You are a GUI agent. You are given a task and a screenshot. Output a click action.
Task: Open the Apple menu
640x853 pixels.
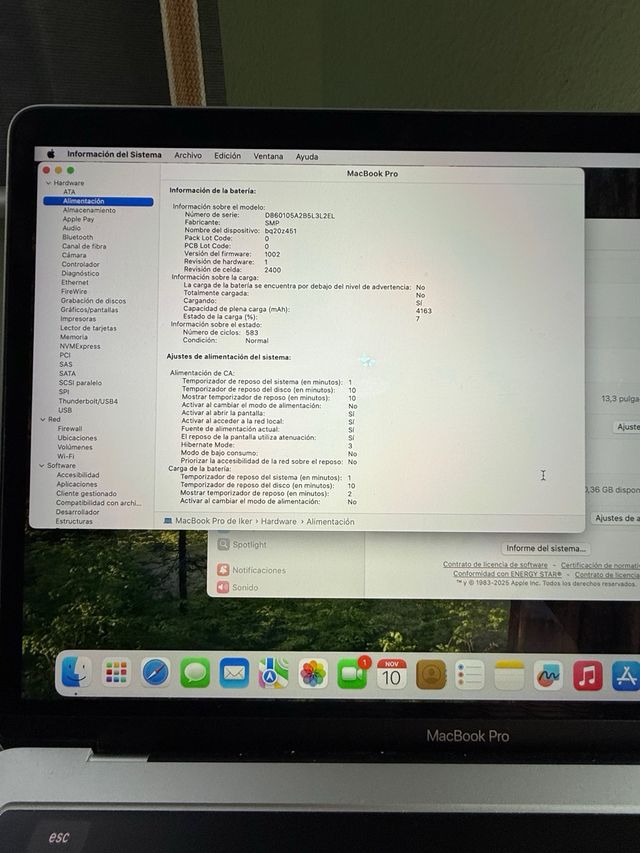pyautogui.click(x=51, y=154)
